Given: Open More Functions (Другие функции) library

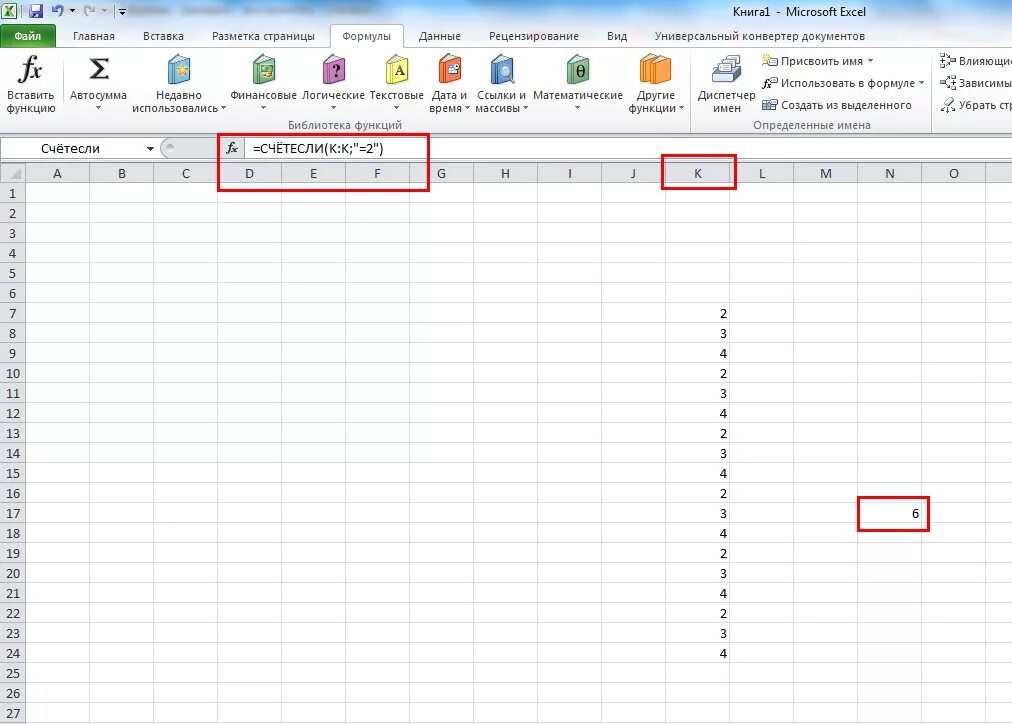Looking at the screenshot, I should coord(656,84).
